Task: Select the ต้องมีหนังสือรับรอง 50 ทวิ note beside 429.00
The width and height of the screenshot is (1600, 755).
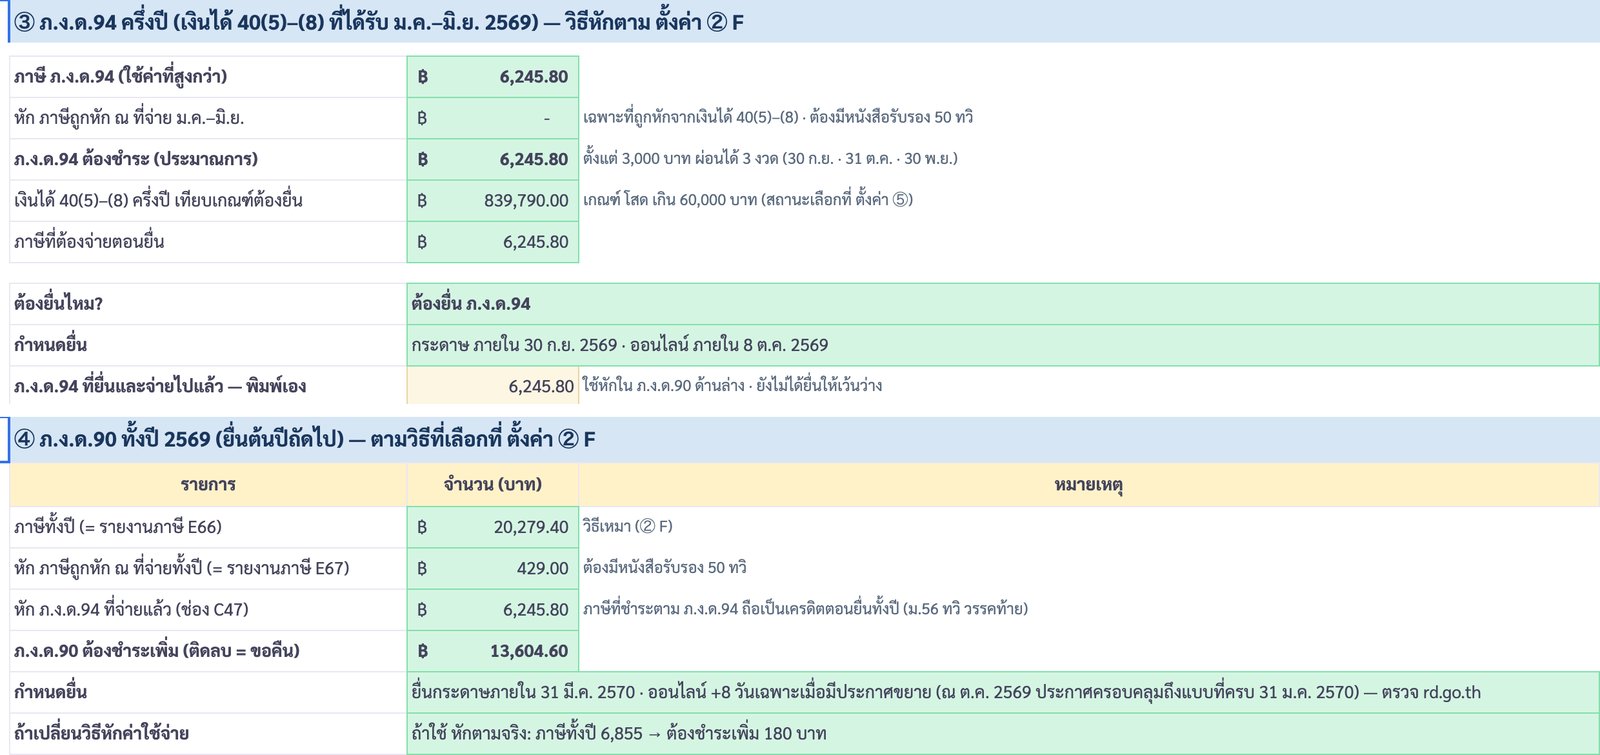Action: pyautogui.click(x=665, y=567)
